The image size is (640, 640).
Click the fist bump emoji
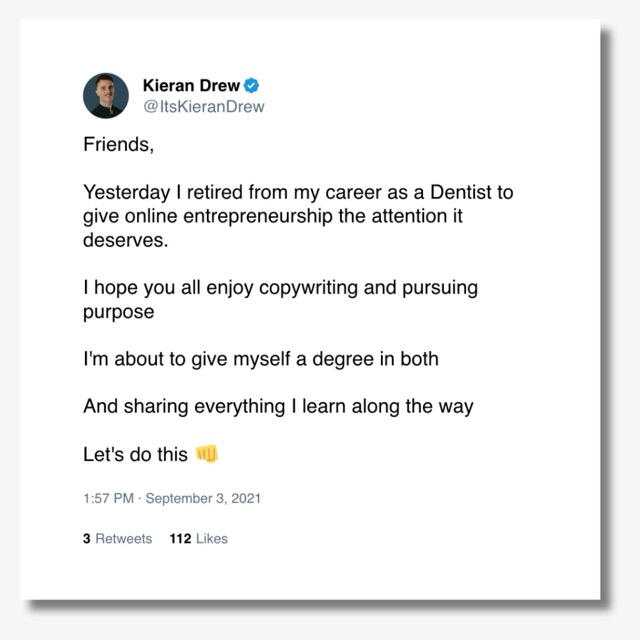pyautogui.click(x=208, y=454)
